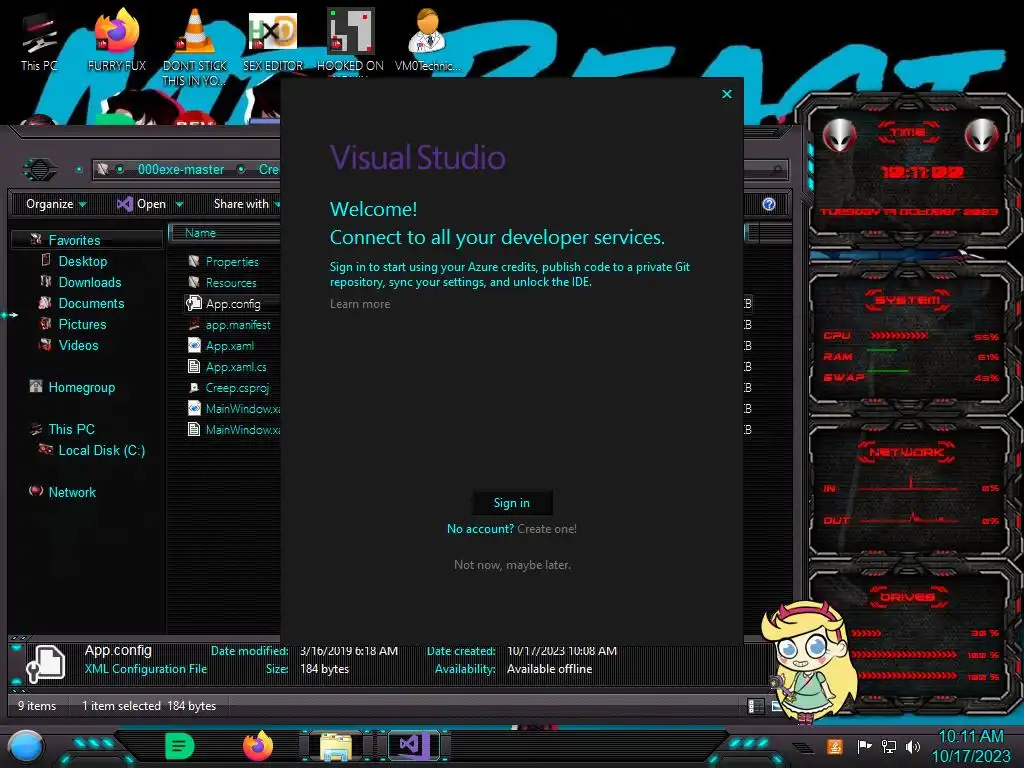Image resolution: width=1024 pixels, height=768 pixels.
Task: Open VM0Technic desktop shortcut
Action: tap(428, 42)
